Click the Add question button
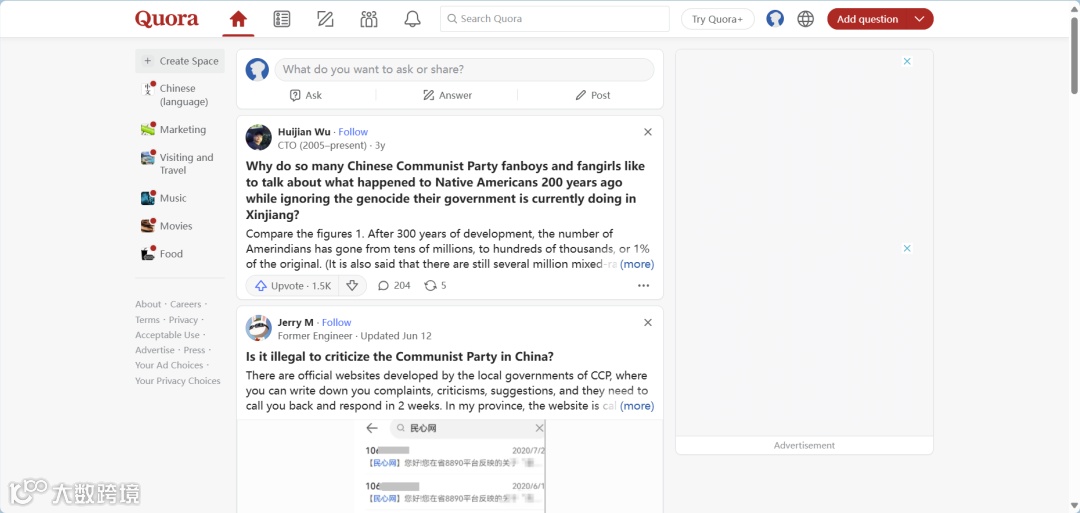The image size is (1080, 513). coord(867,19)
